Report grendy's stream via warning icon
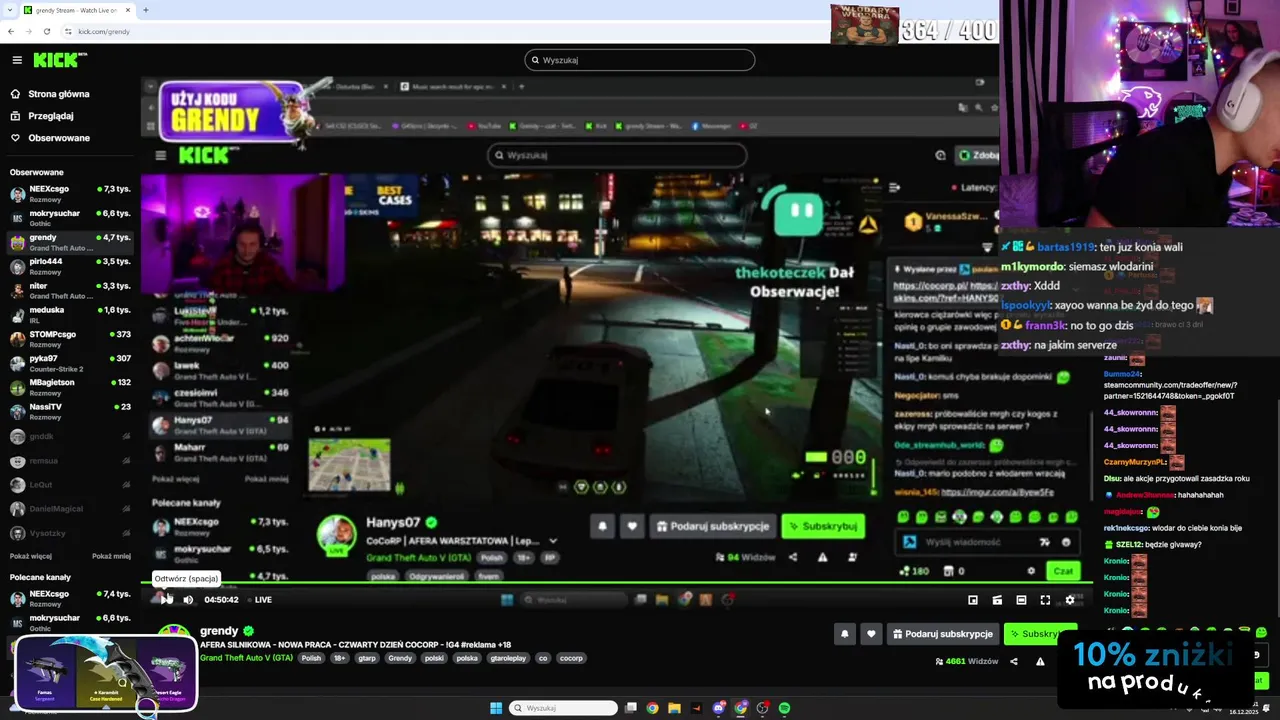The width and height of the screenshot is (1280, 720). pos(1040,661)
